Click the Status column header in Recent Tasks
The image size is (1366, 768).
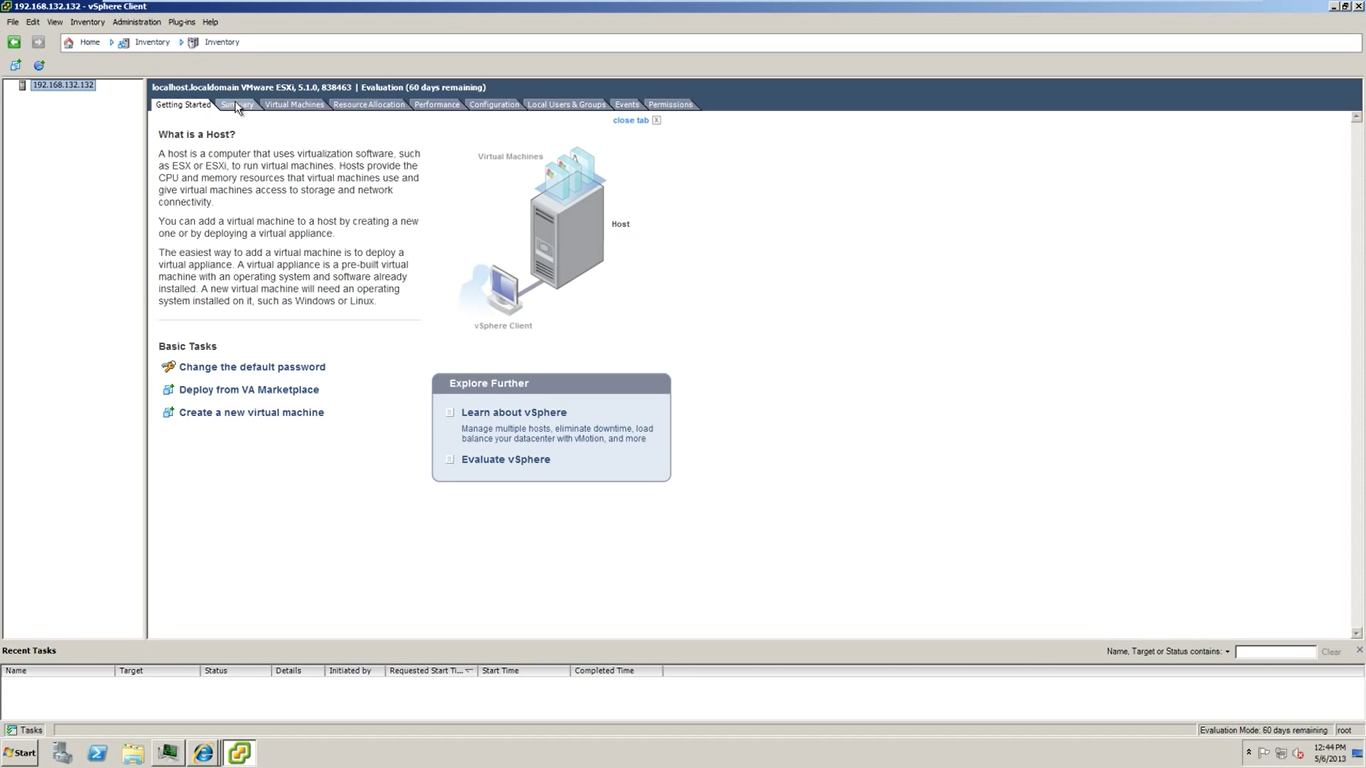tap(235, 671)
